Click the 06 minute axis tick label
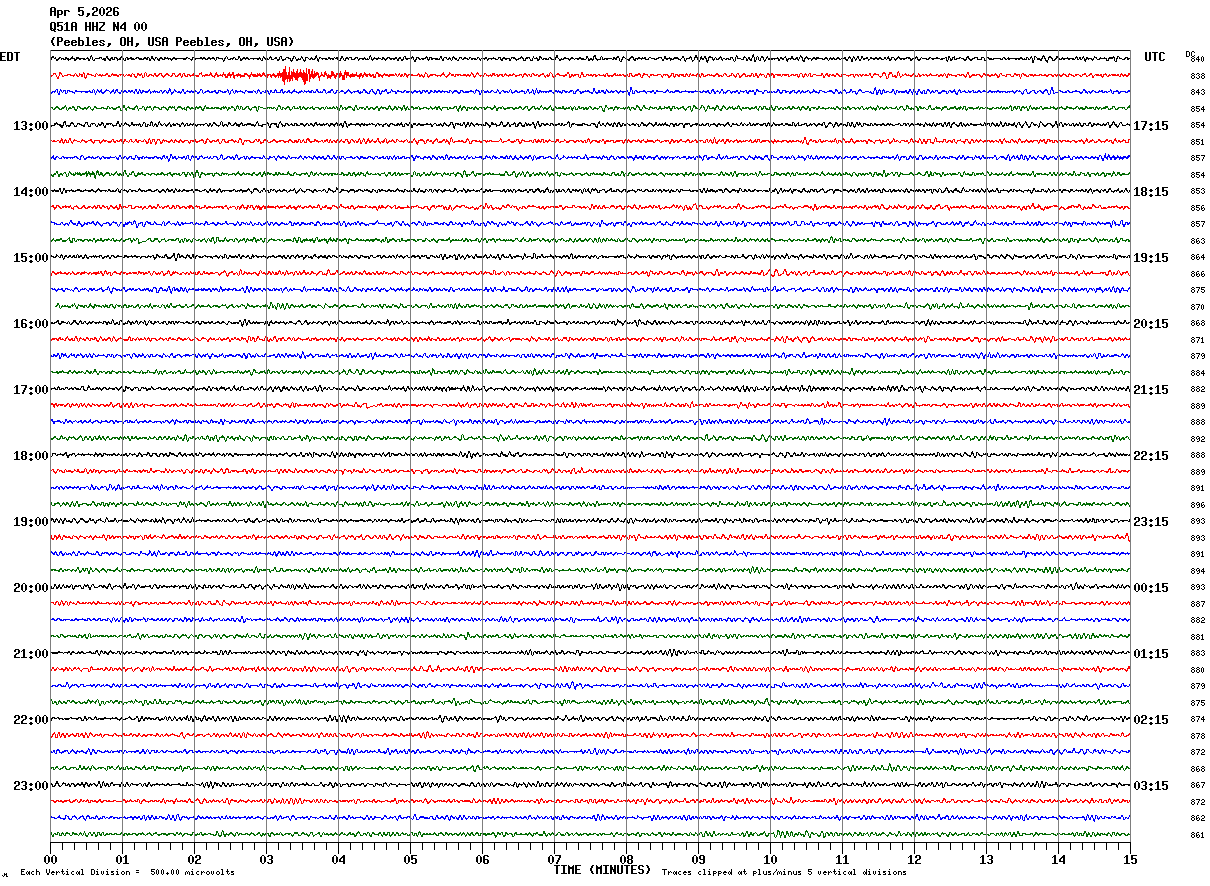This screenshot has width=1210, height=886. tap(482, 860)
